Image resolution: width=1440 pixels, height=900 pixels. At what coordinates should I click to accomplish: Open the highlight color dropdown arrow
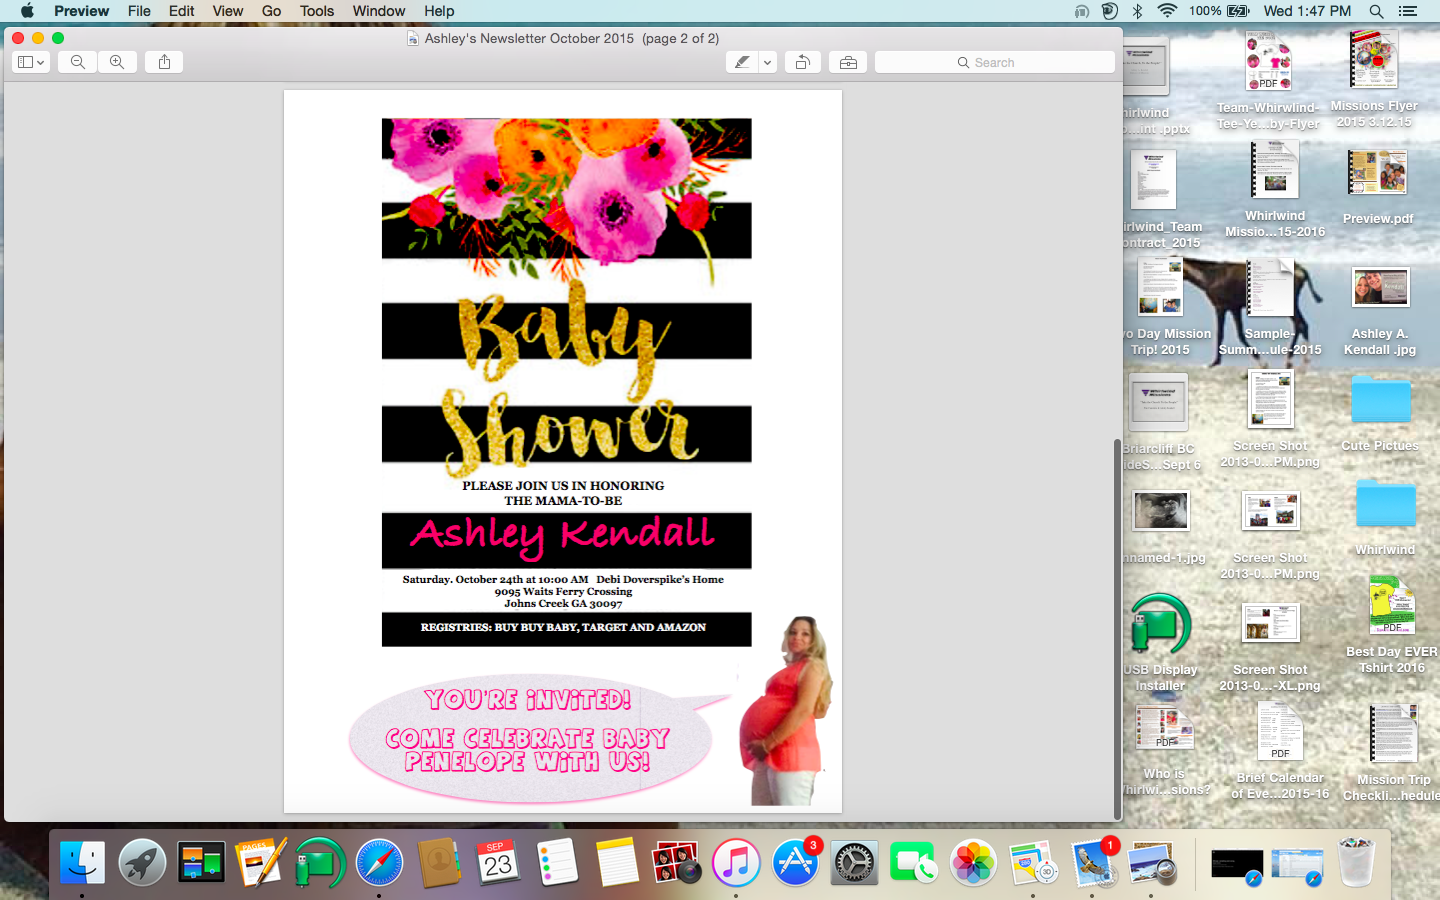pyautogui.click(x=767, y=62)
